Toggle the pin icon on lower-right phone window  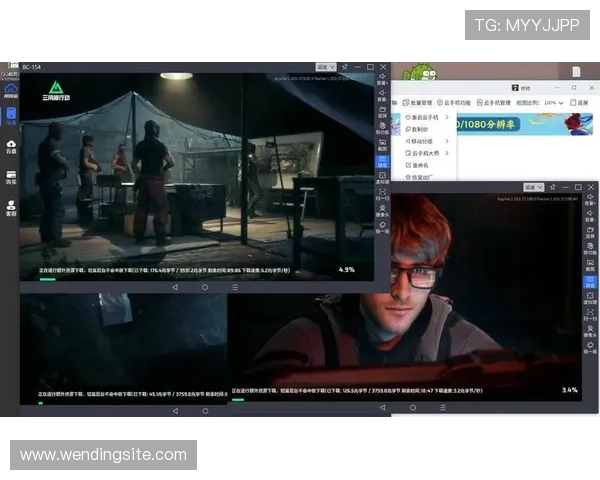551,186
